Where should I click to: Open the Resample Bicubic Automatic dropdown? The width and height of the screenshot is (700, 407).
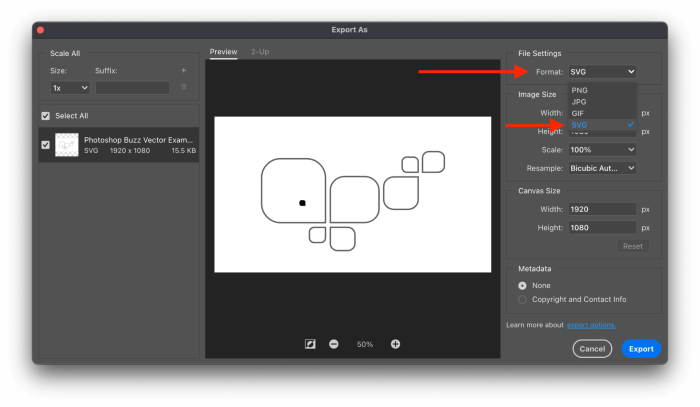[x=601, y=168]
